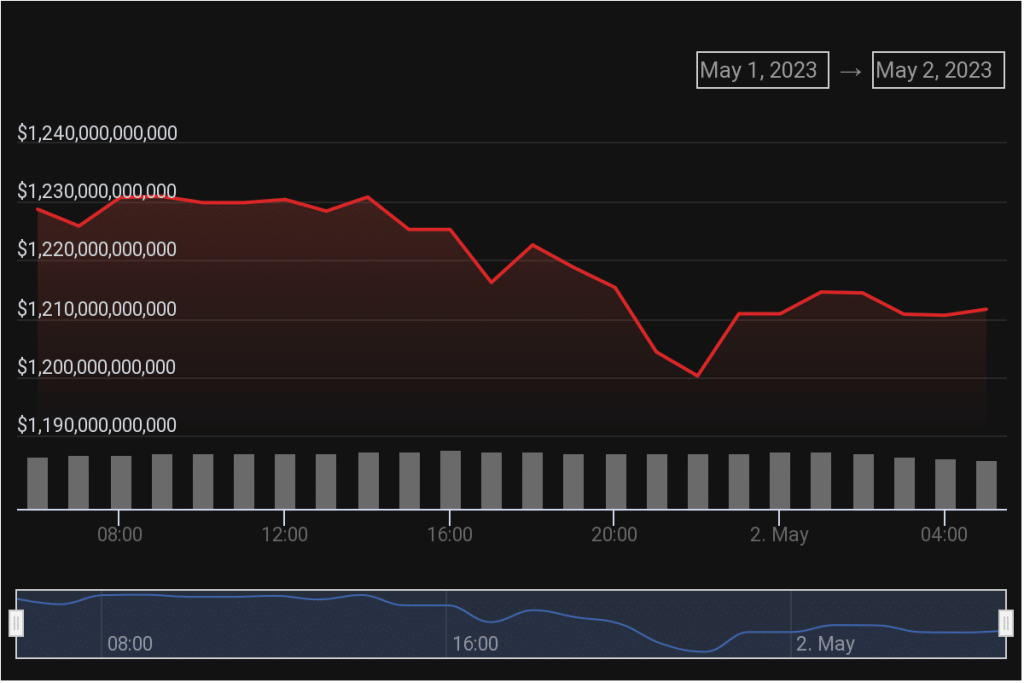
Task: Select the volume bar above the 08:00 label
Action: (x=121, y=482)
